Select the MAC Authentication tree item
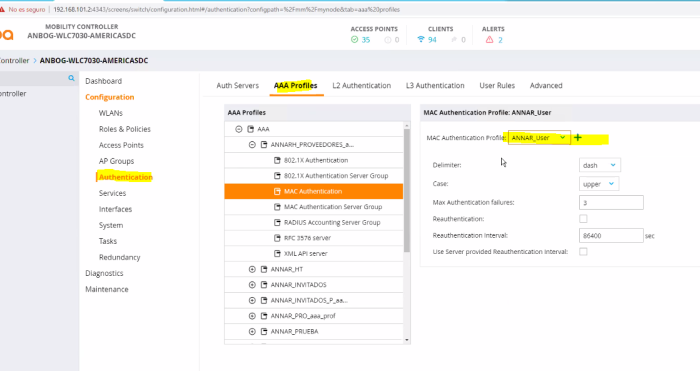Viewport: 700px width, 371px height. (313, 191)
